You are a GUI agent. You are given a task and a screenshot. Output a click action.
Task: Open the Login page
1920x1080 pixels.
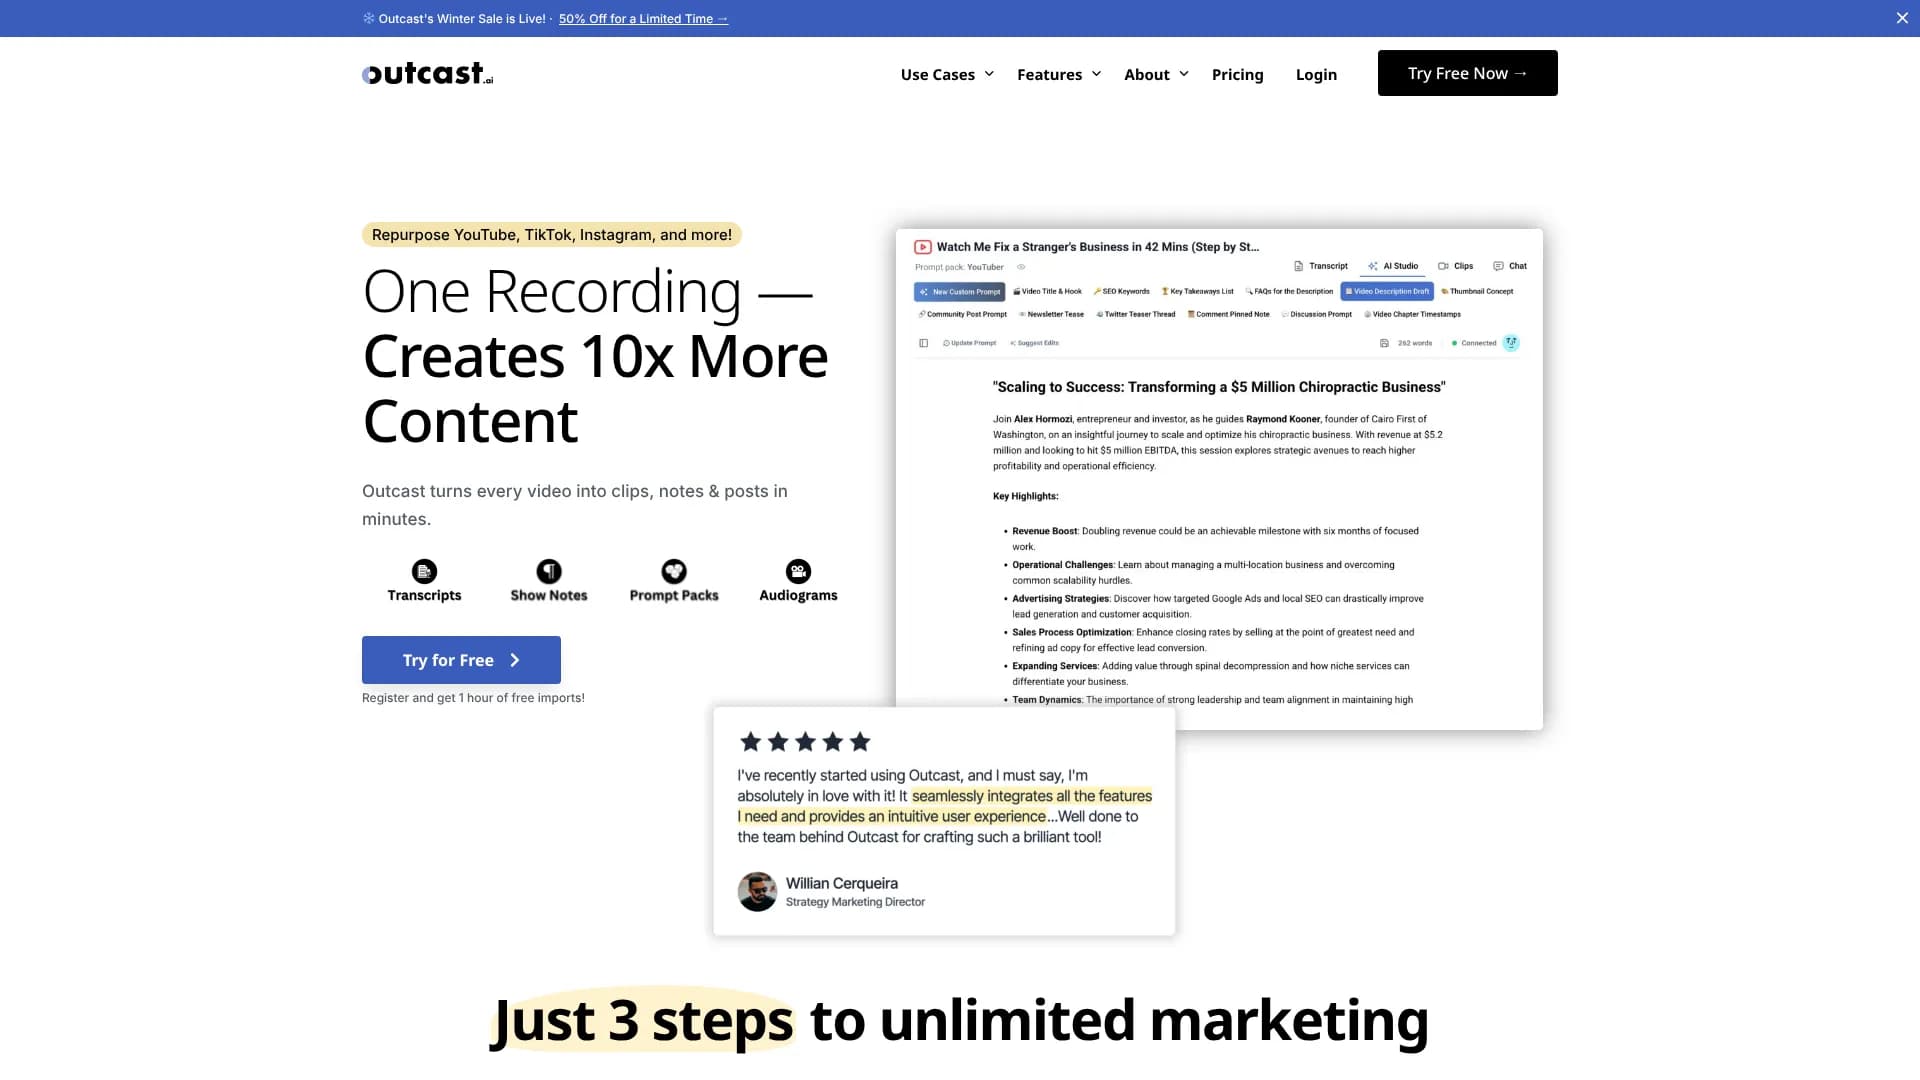[1316, 74]
